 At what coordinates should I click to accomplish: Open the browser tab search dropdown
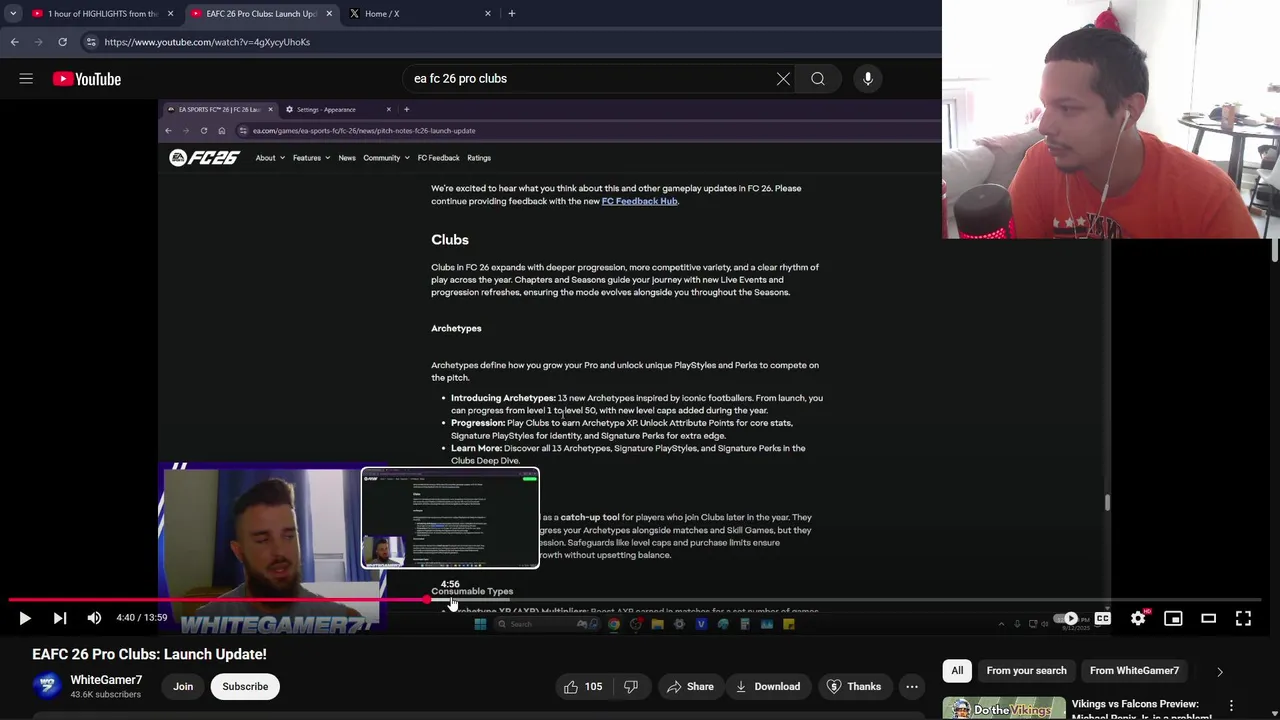pos(13,13)
